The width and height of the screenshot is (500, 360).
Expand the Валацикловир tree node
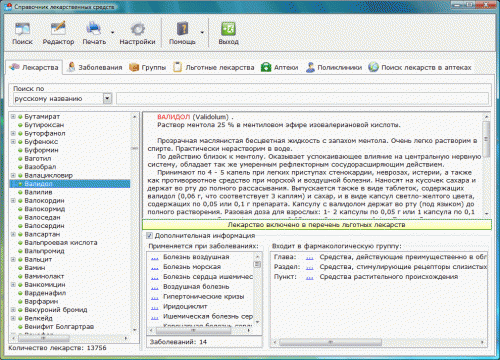13,175
